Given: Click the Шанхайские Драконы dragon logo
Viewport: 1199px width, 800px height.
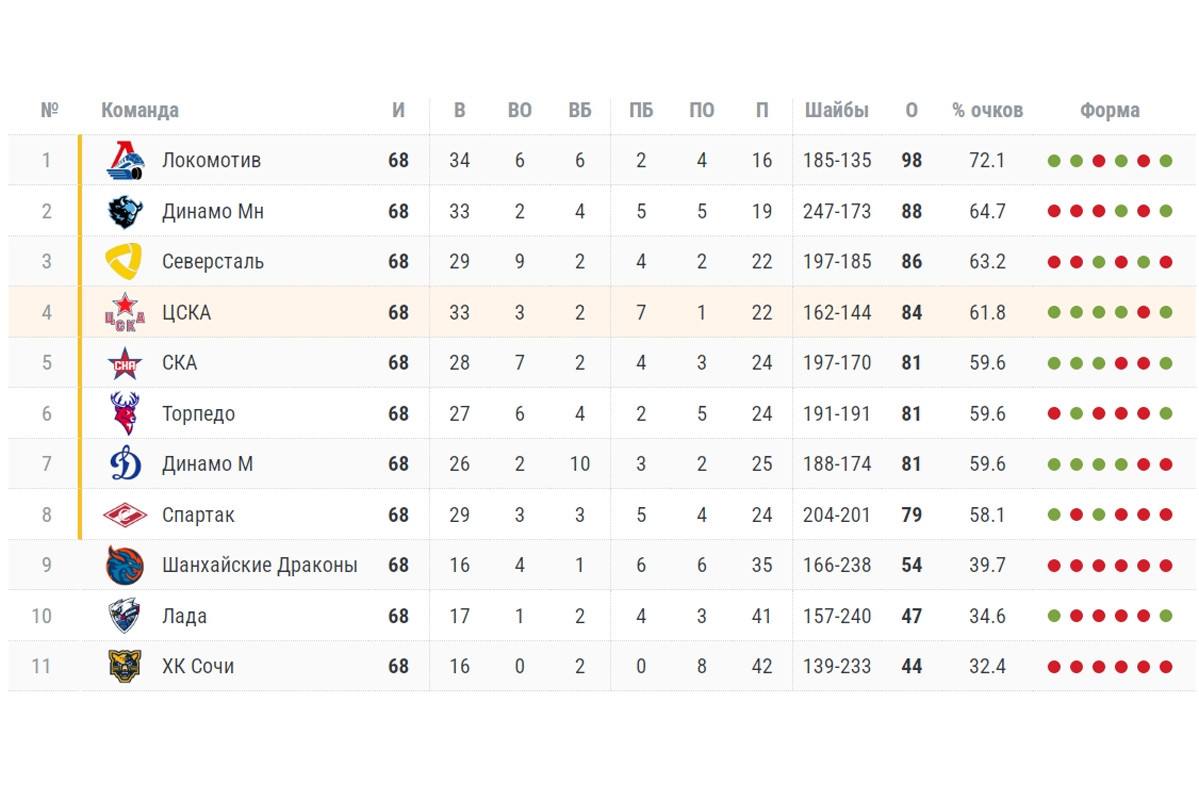Looking at the screenshot, I should [125, 566].
